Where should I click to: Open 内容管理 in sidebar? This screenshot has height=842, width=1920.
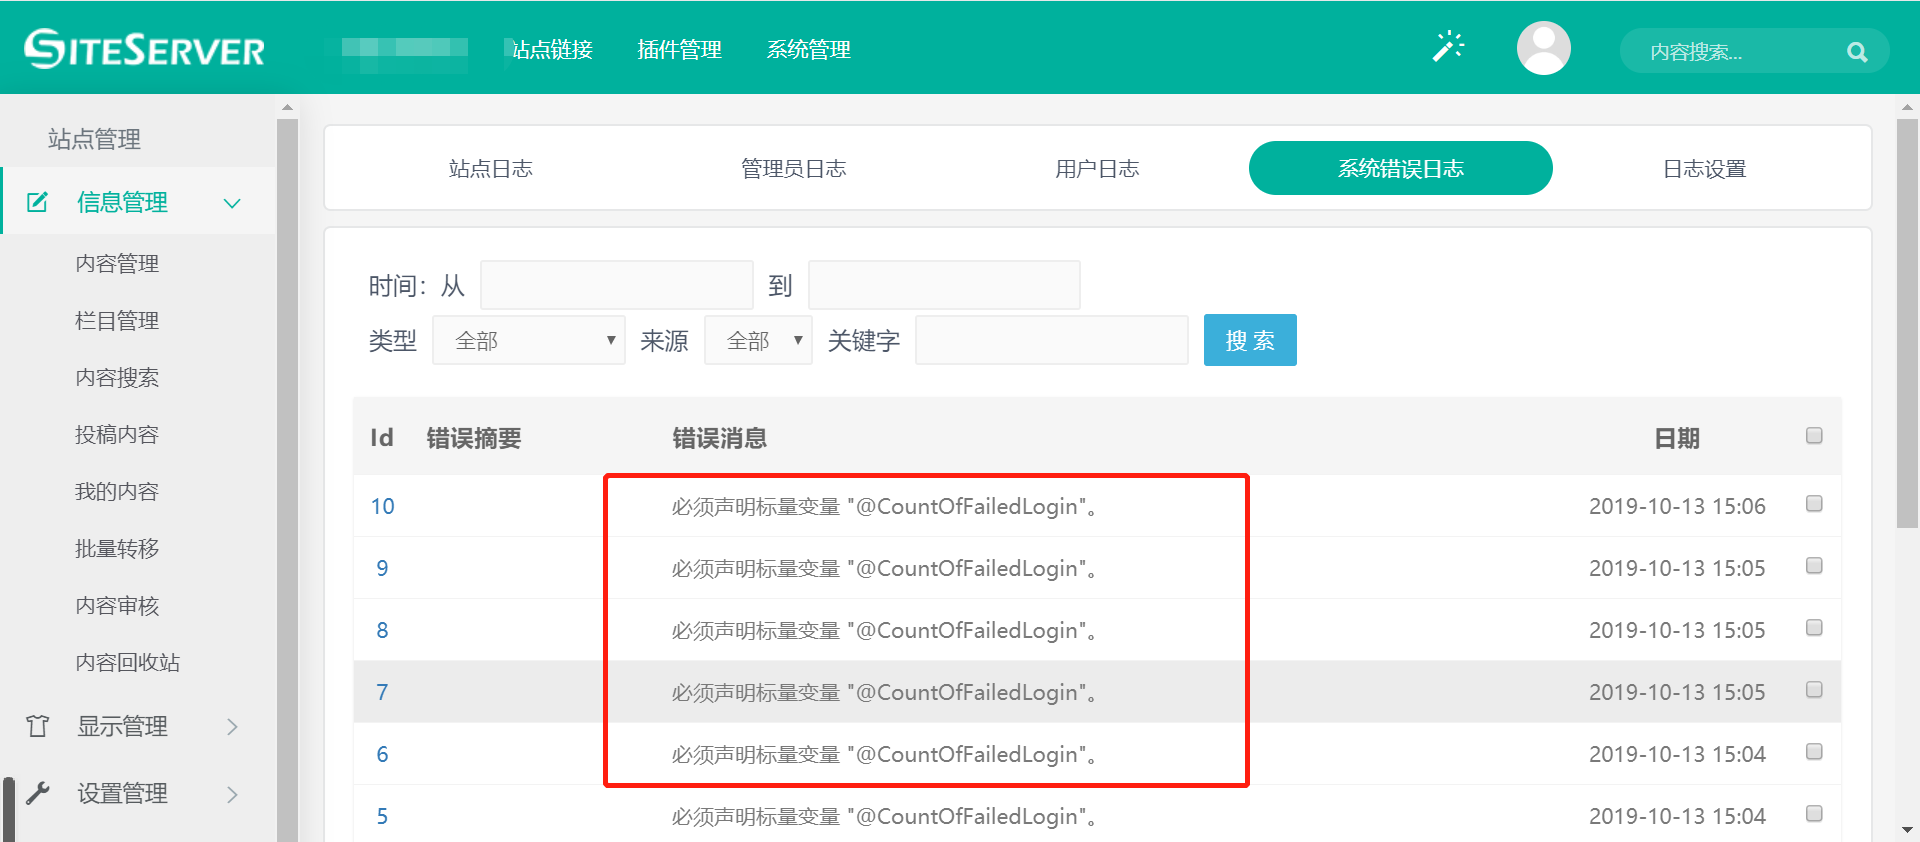[117, 263]
